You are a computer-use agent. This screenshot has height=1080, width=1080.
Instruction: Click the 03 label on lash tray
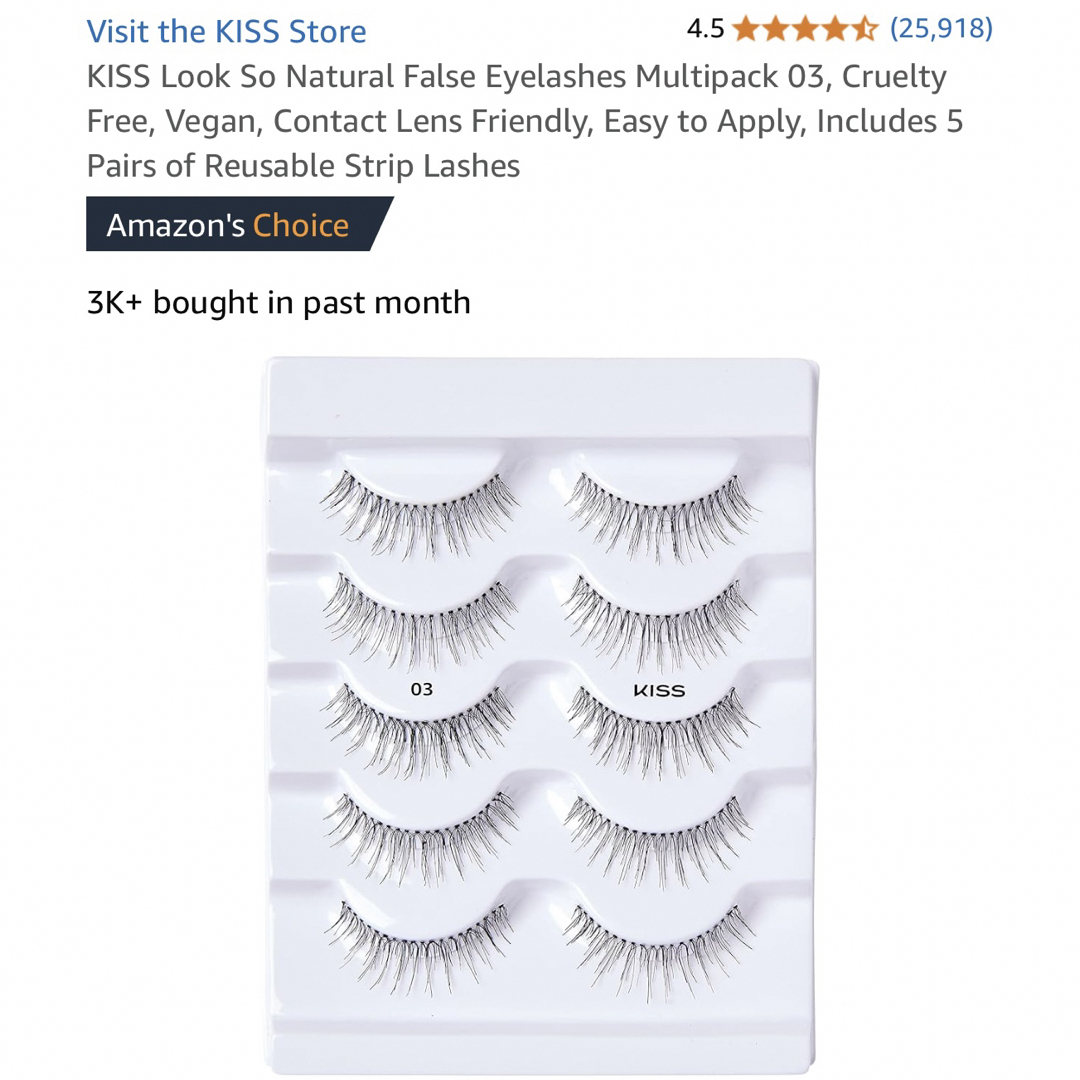pos(422,689)
